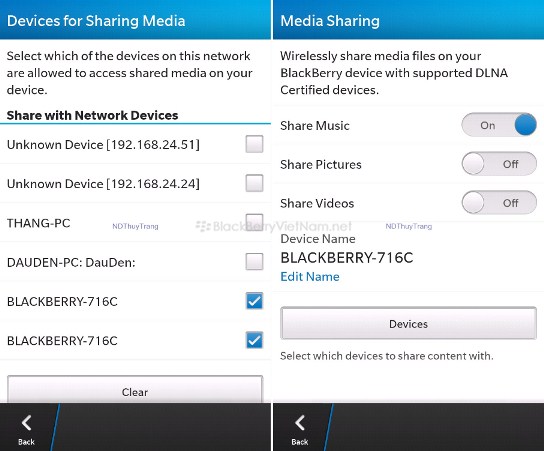Select the Unknown Device [192.168.24.24] row text
Image resolution: width=544 pixels, height=451 pixels.
click(x=103, y=184)
